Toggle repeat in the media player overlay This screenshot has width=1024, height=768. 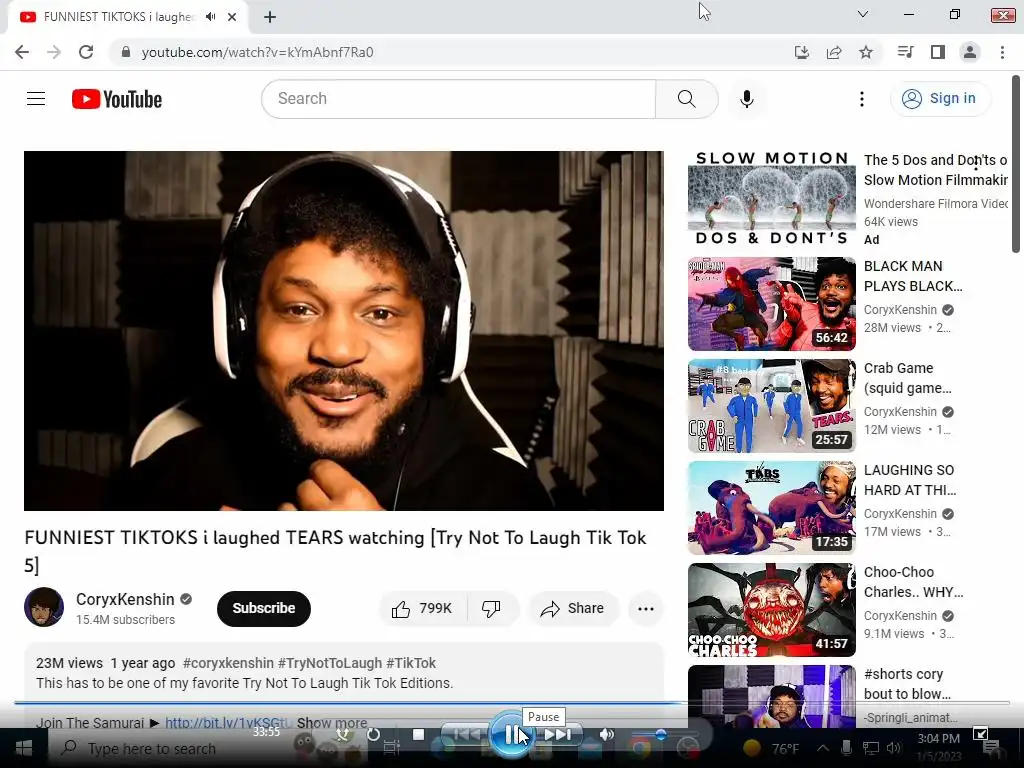click(373, 735)
